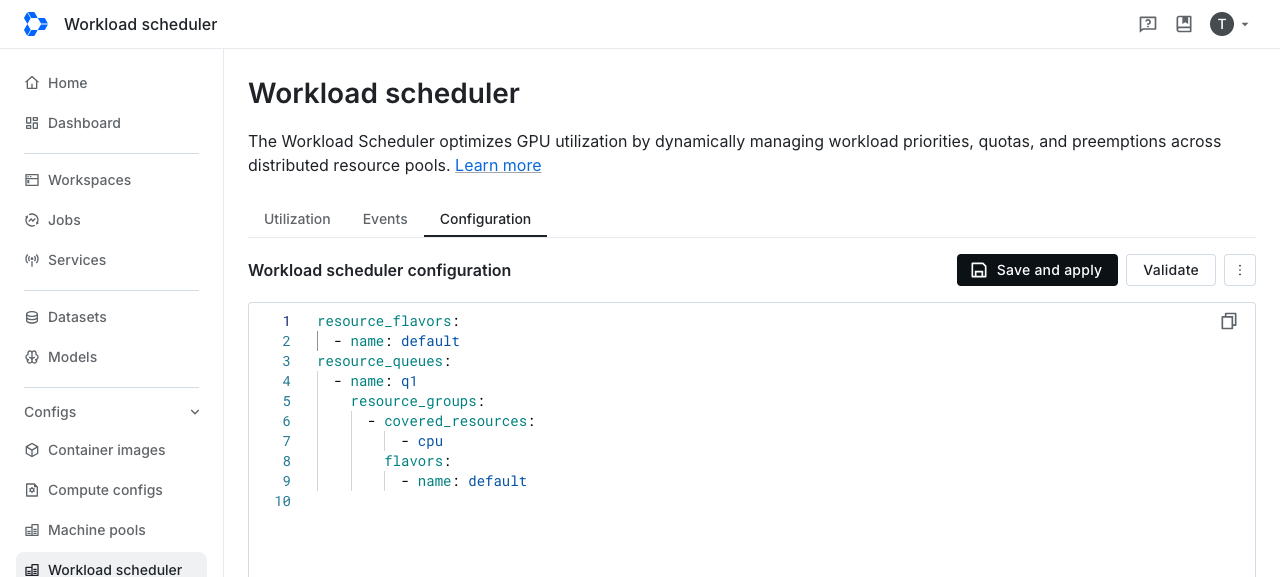Image resolution: width=1280 pixels, height=577 pixels.
Task: Open the three-dot more options menu
Action: (1240, 270)
